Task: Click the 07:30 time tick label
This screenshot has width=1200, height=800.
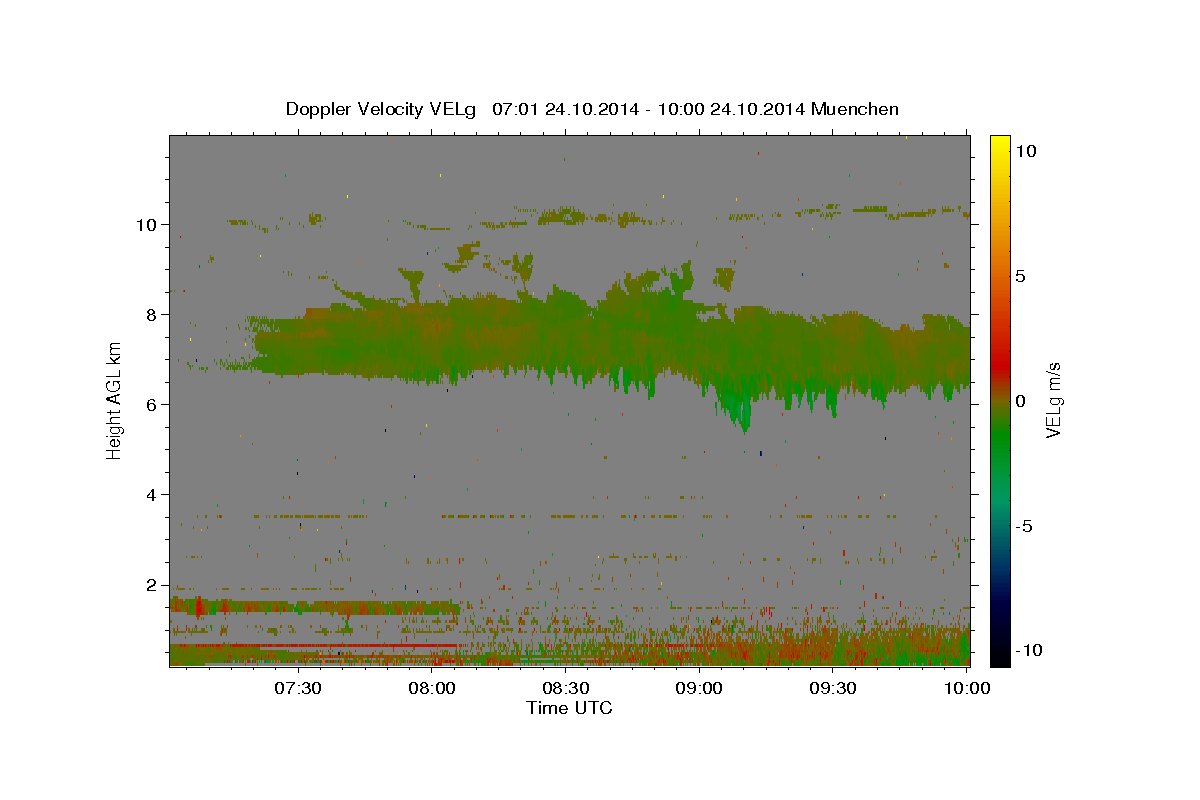Action: click(297, 688)
